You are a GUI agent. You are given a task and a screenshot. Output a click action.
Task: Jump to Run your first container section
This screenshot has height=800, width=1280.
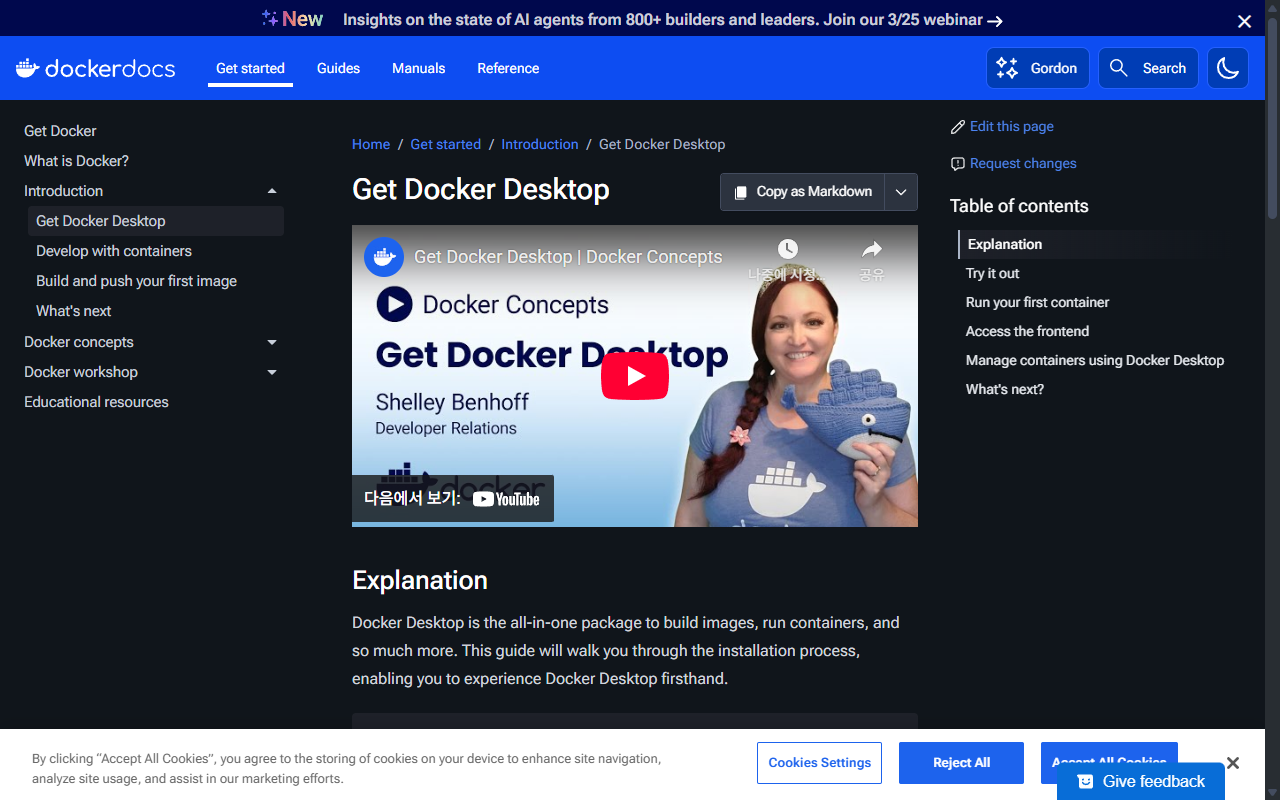1037,302
